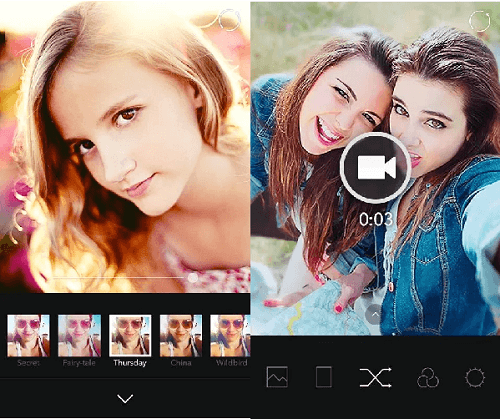Click the filter intensity slider handle
The width and height of the screenshot is (500, 419).
(x=193, y=277)
